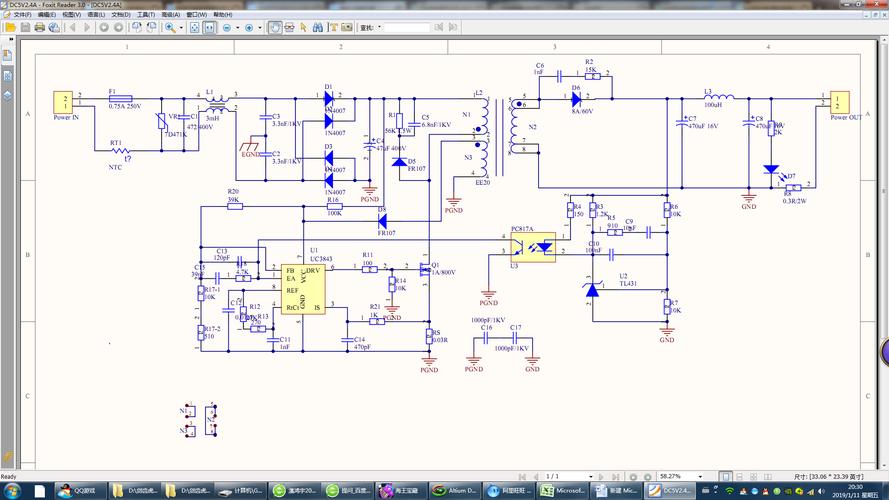The height and width of the screenshot is (500, 889).
Task: Open the 文件(F) menu
Action: pos(21,15)
